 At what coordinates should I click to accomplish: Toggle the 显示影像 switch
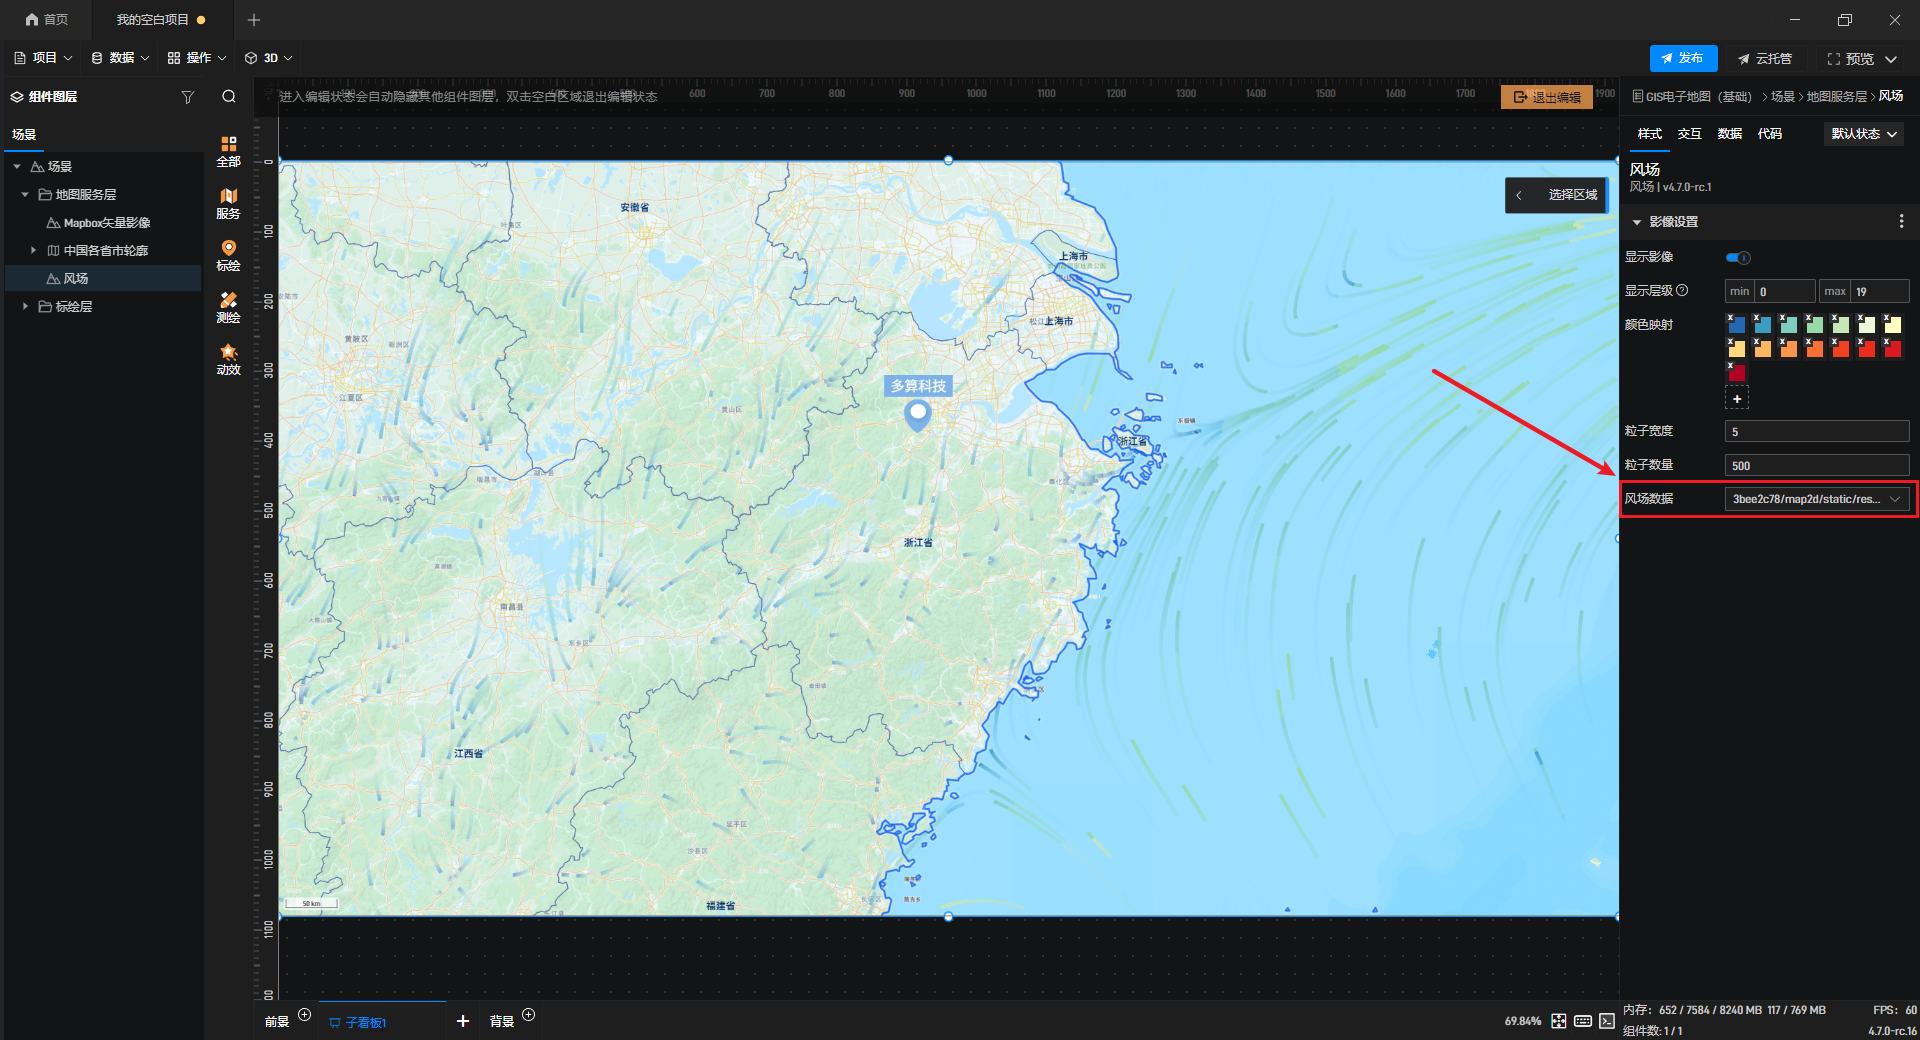1738,258
